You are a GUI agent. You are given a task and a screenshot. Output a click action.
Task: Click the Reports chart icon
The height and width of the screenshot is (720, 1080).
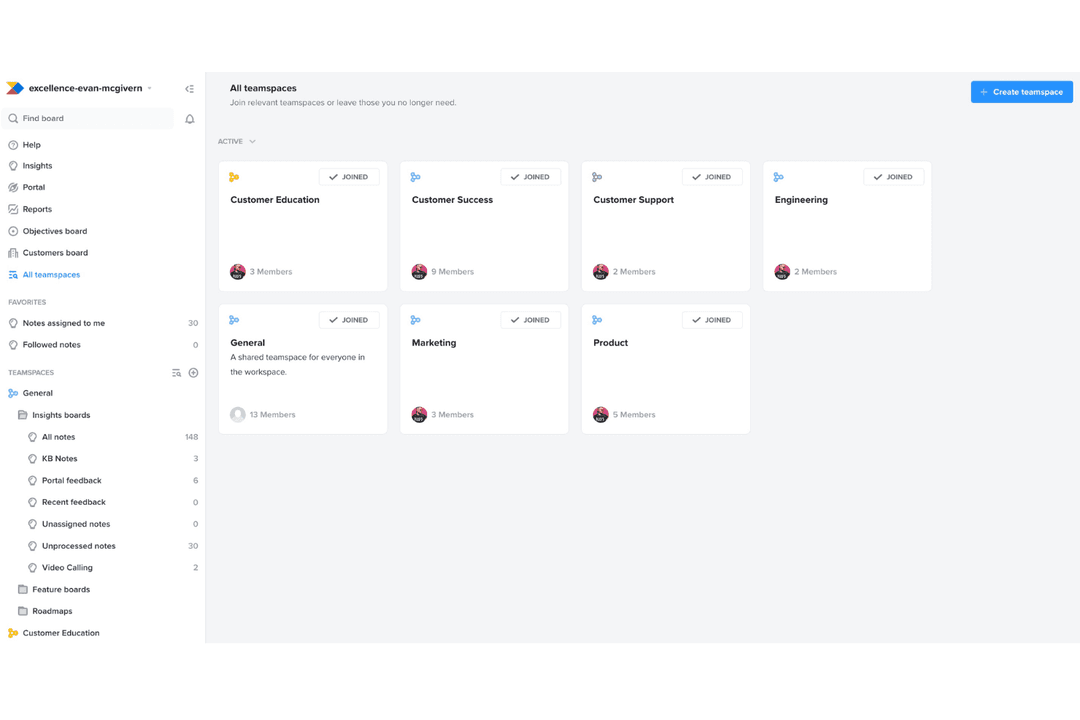point(13,209)
